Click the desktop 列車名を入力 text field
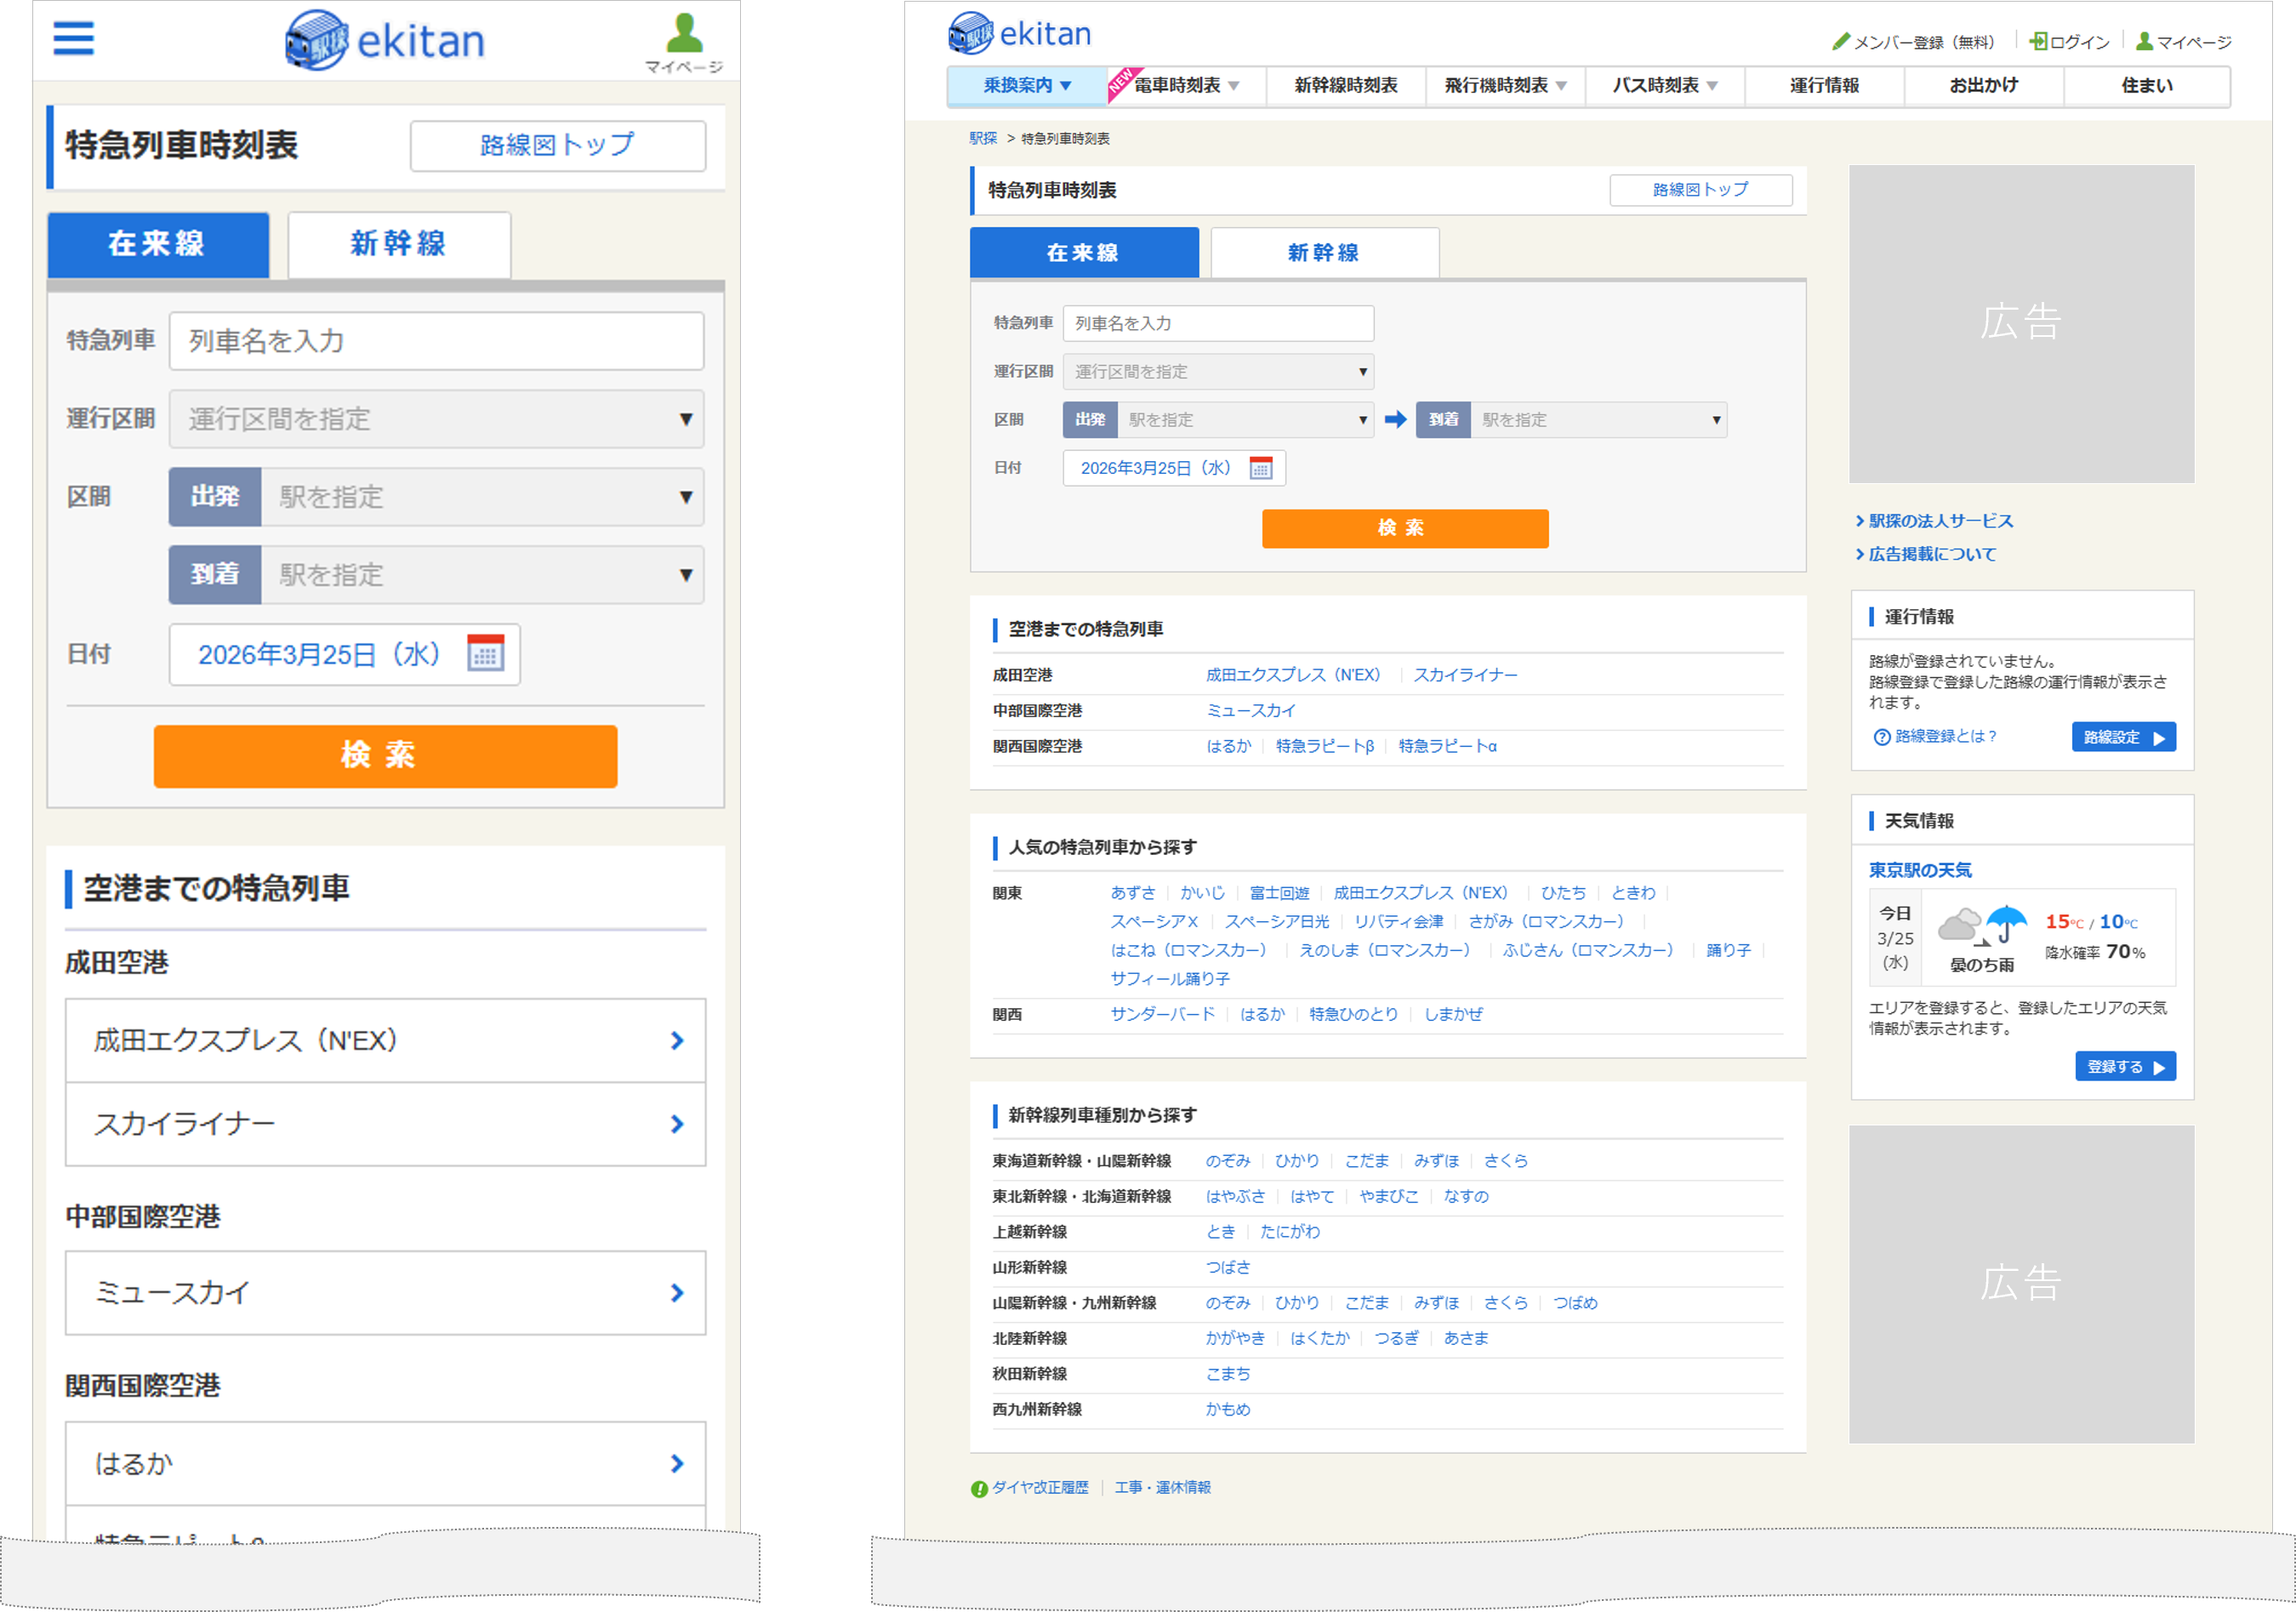This screenshot has width=2296, height=1612. (x=1217, y=323)
